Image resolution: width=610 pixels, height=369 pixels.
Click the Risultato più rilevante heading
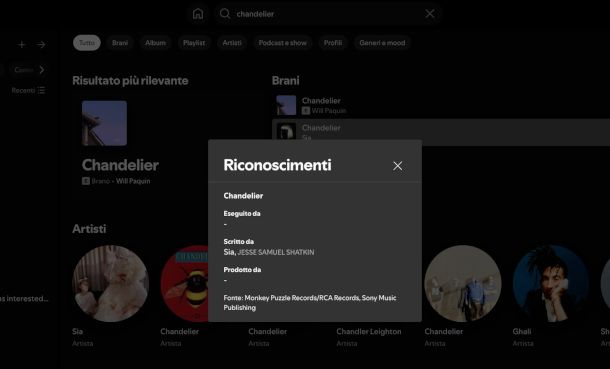click(130, 80)
